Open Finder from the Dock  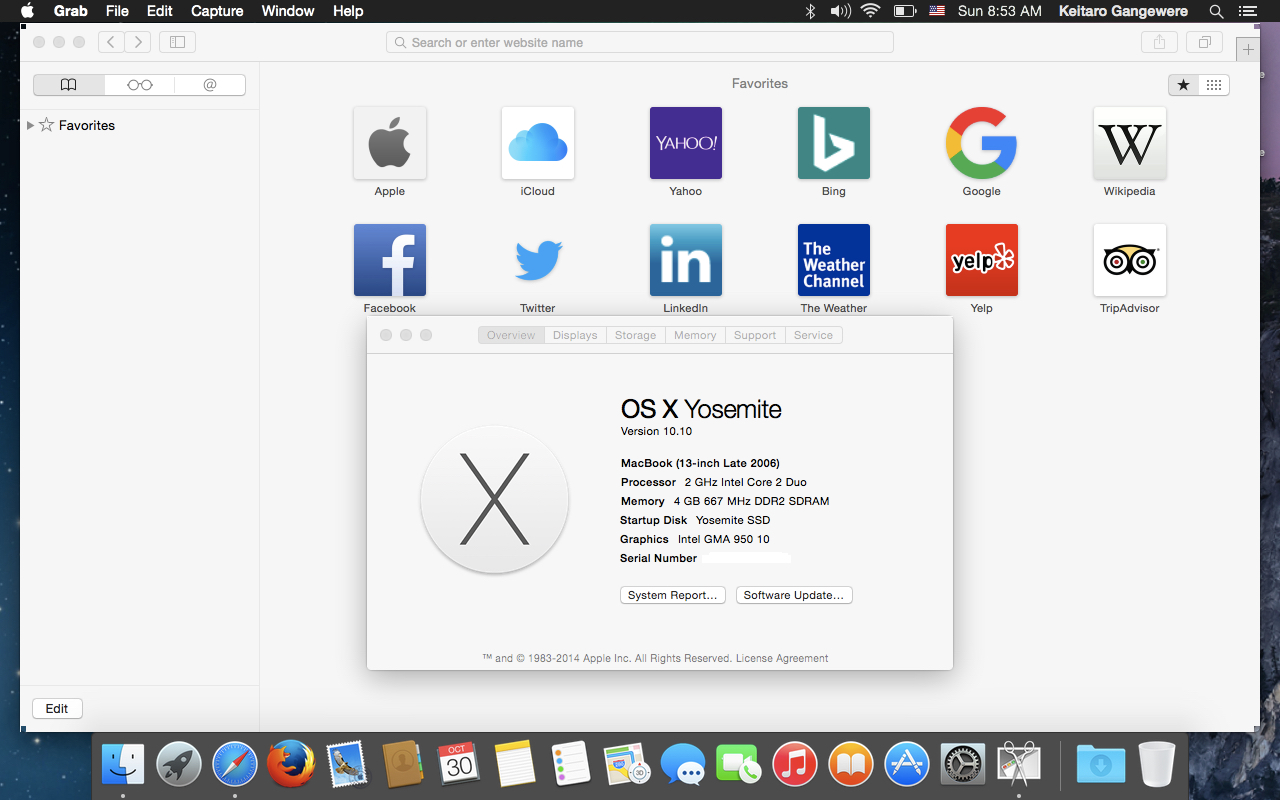coord(124,765)
